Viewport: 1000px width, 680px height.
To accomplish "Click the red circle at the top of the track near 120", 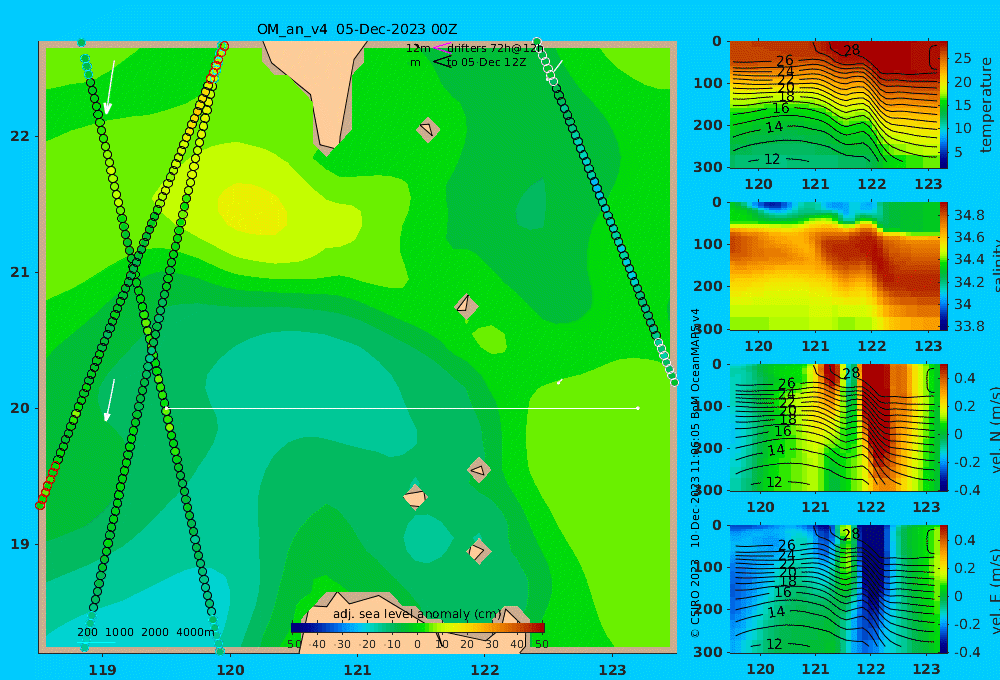I will 224,45.
